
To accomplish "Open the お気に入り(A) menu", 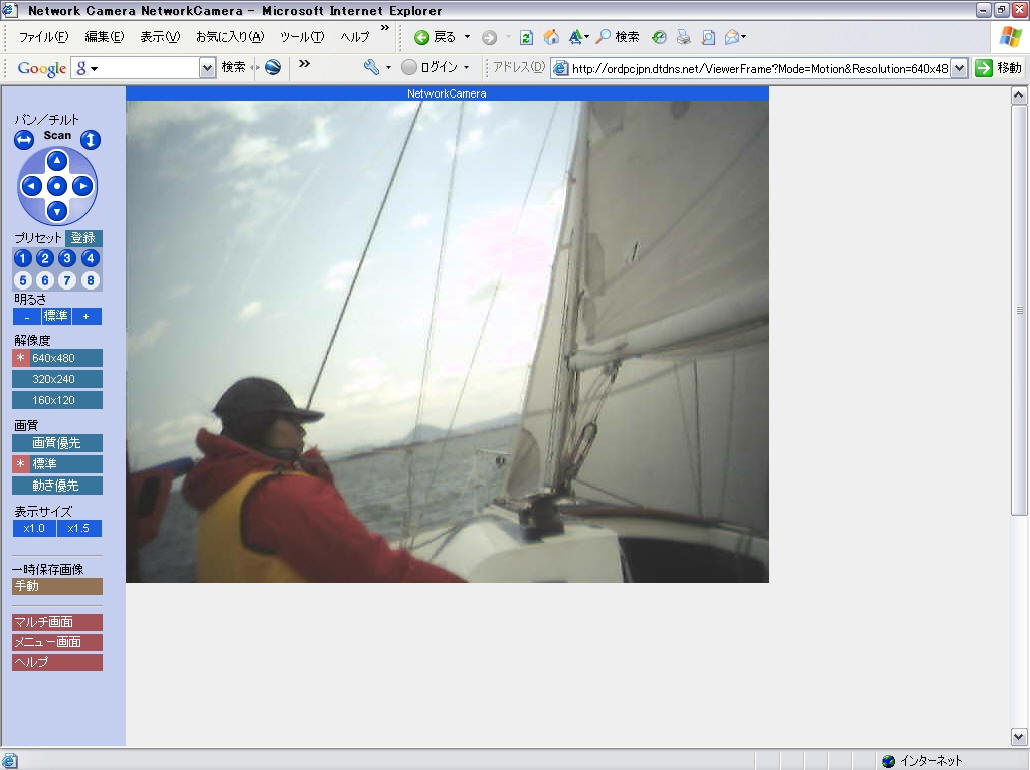I will pyautogui.click(x=230, y=37).
